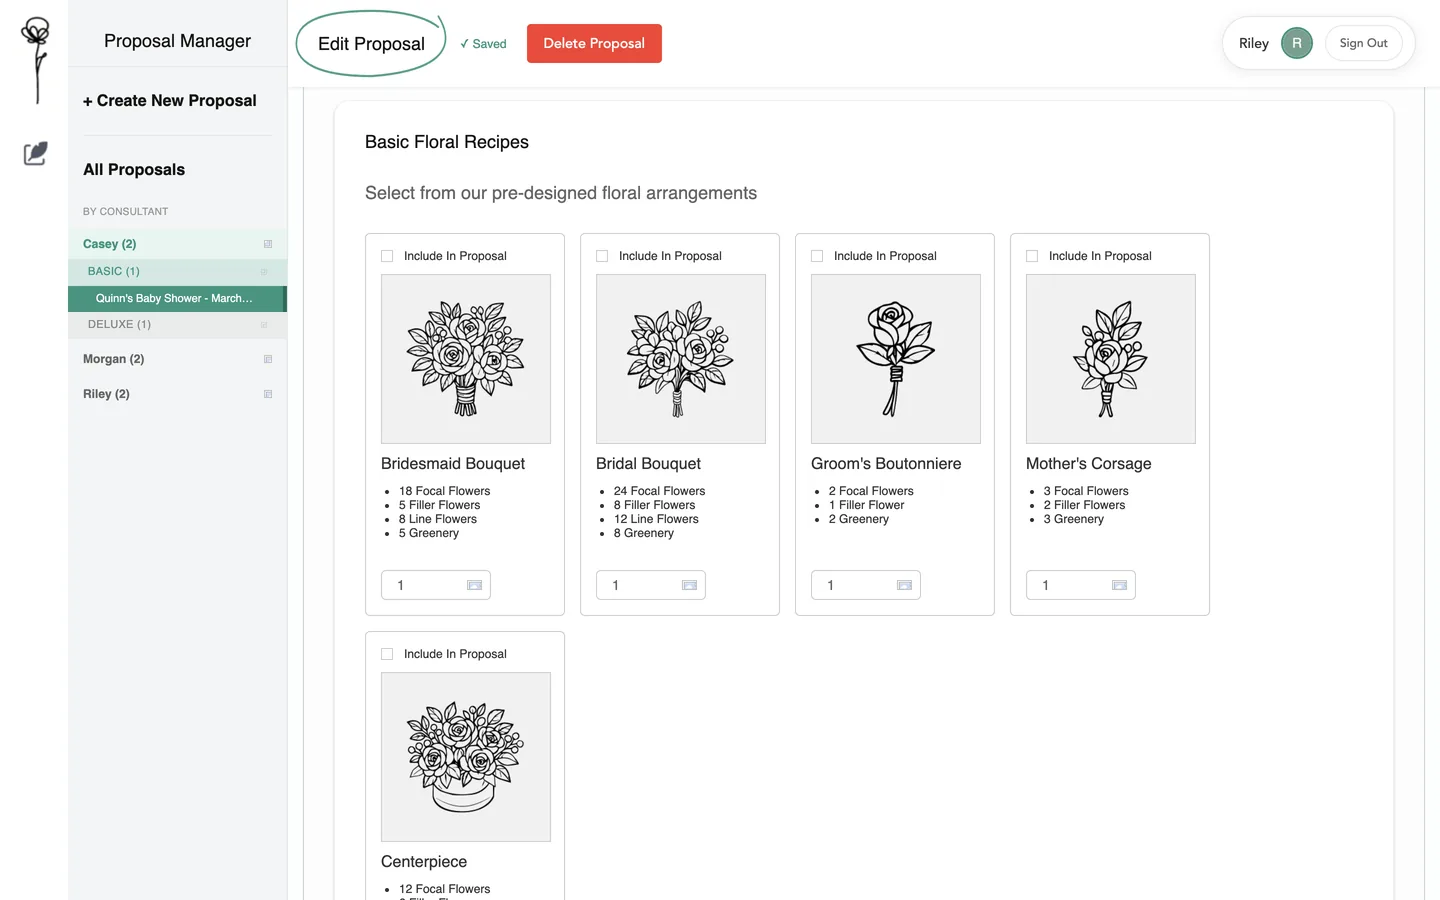The width and height of the screenshot is (1440, 900).
Task: Click the Mother's Corsage title
Action: [1089, 464]
